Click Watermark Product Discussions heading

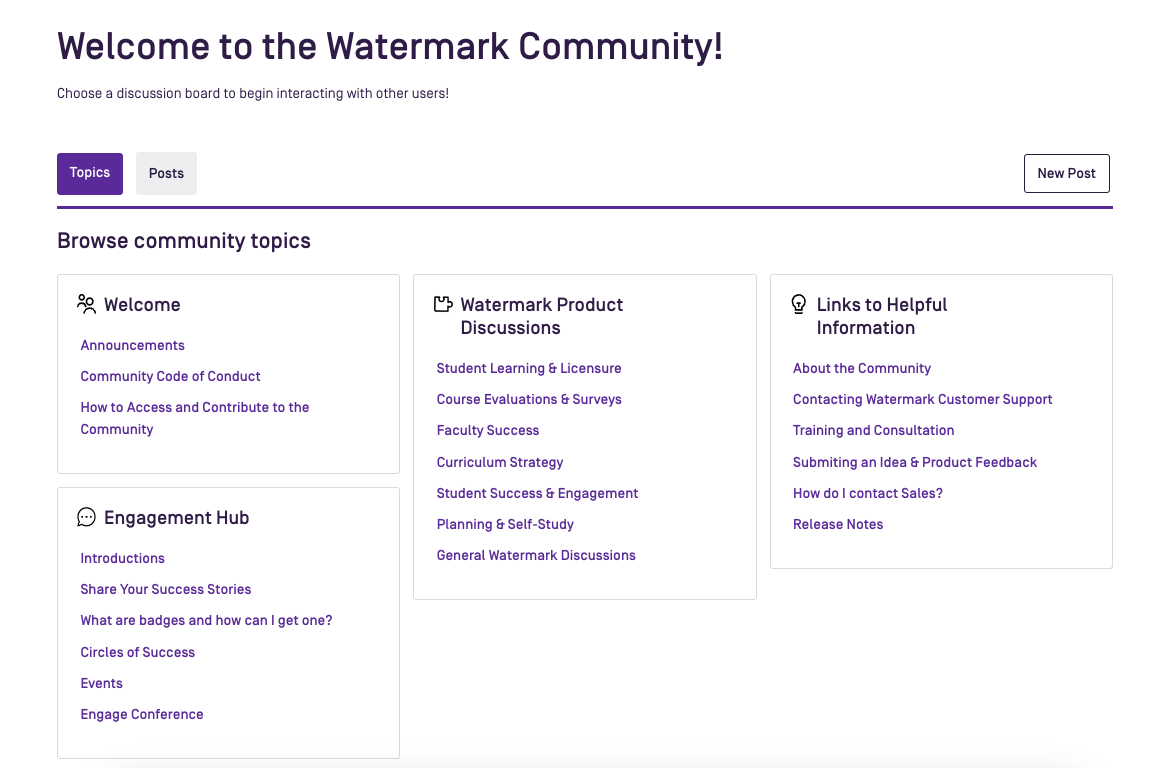(x=542, y=316)
